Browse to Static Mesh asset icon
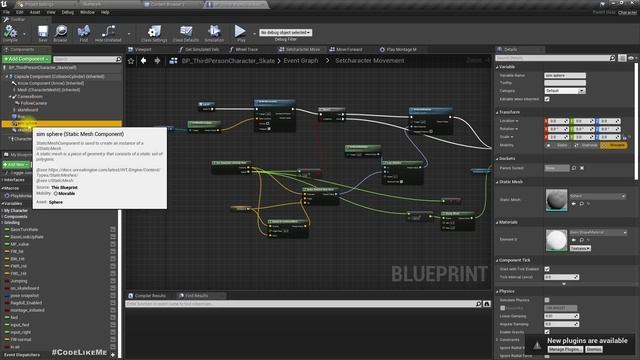Viewport: 640px width, 360px height. click(581, 203)
